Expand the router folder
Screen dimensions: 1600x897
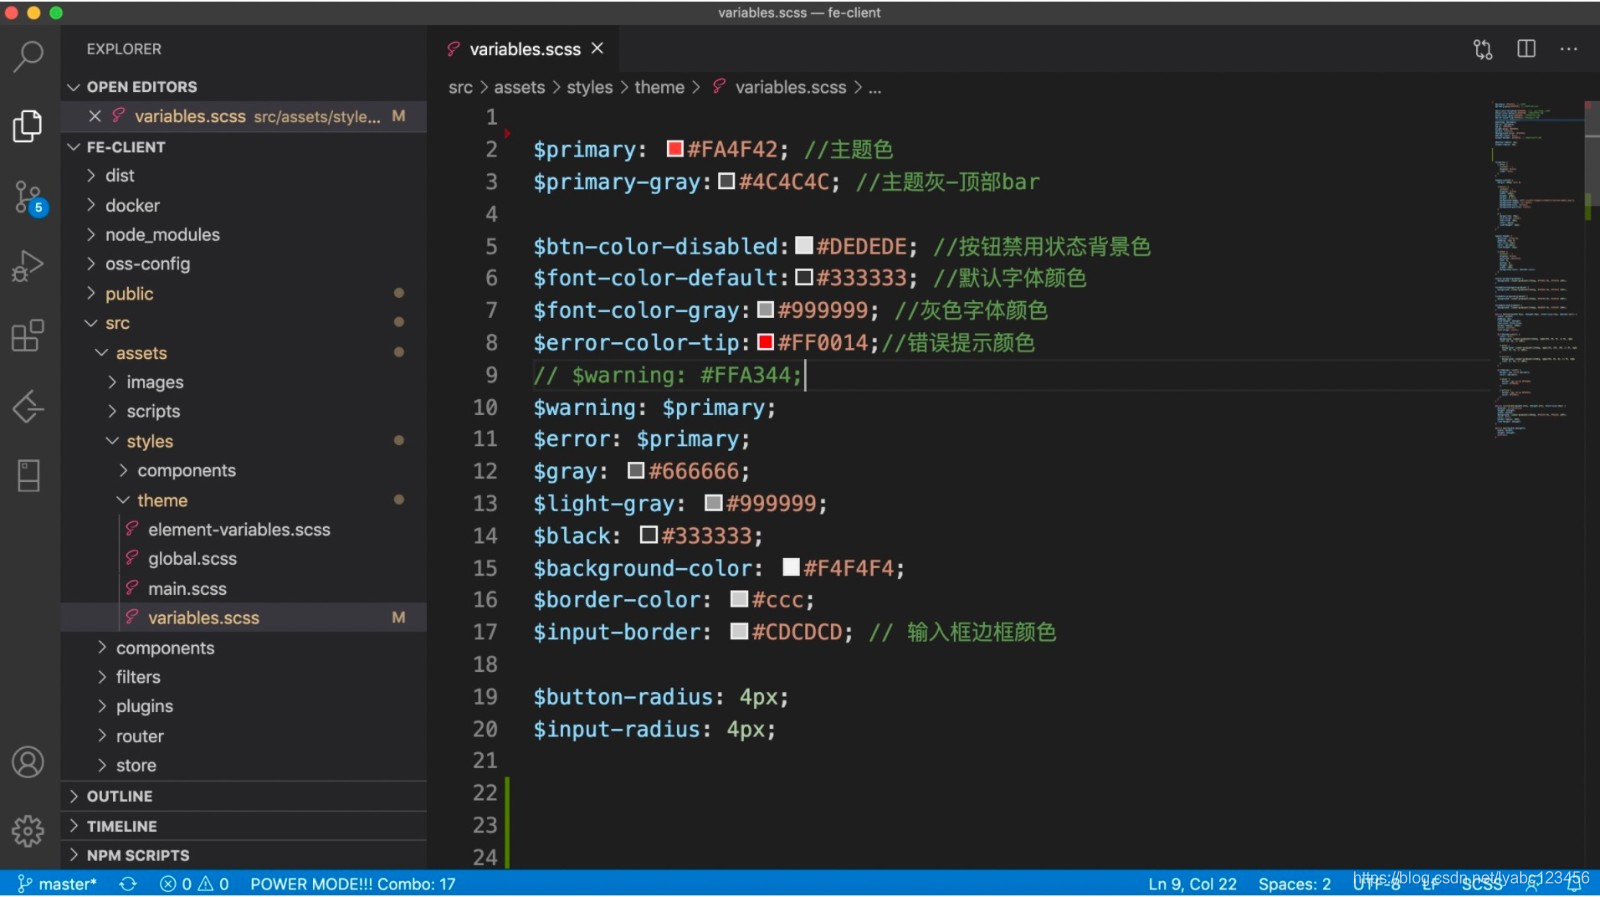tap(244, 736)
